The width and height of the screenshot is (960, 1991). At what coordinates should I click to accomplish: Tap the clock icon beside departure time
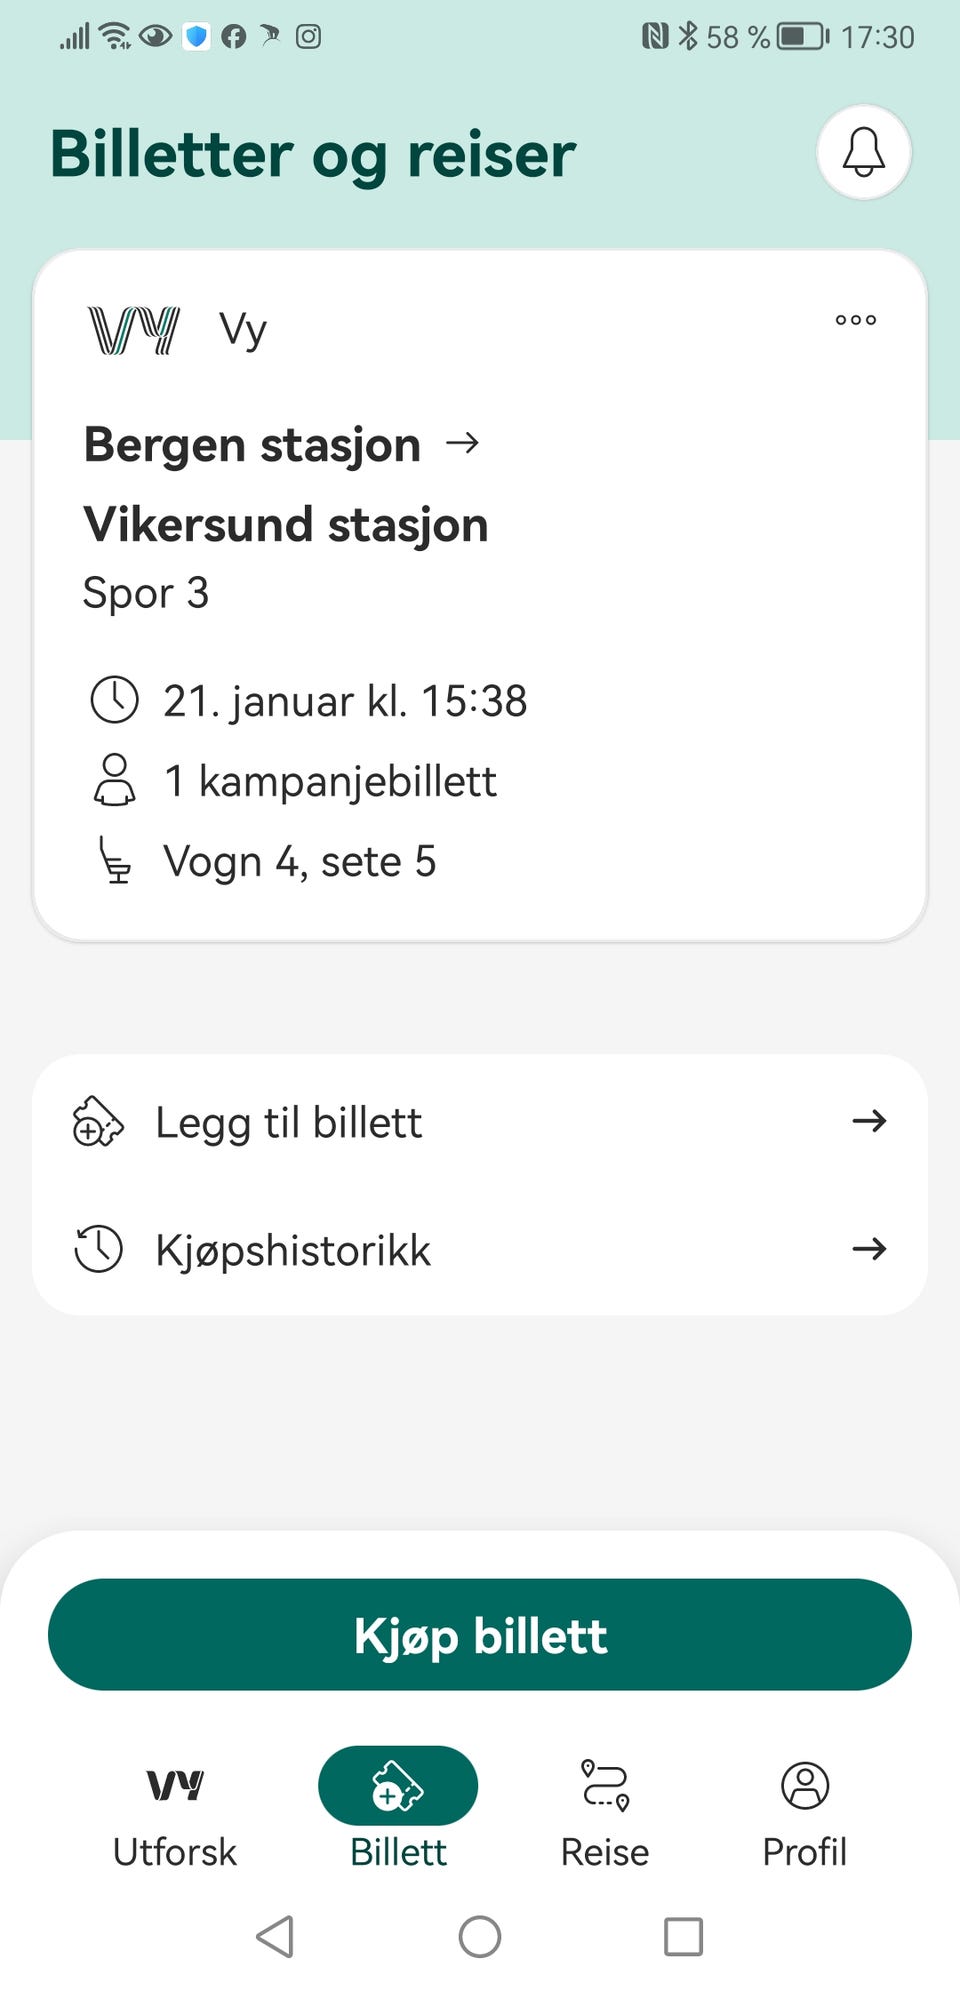coord(115,700)
